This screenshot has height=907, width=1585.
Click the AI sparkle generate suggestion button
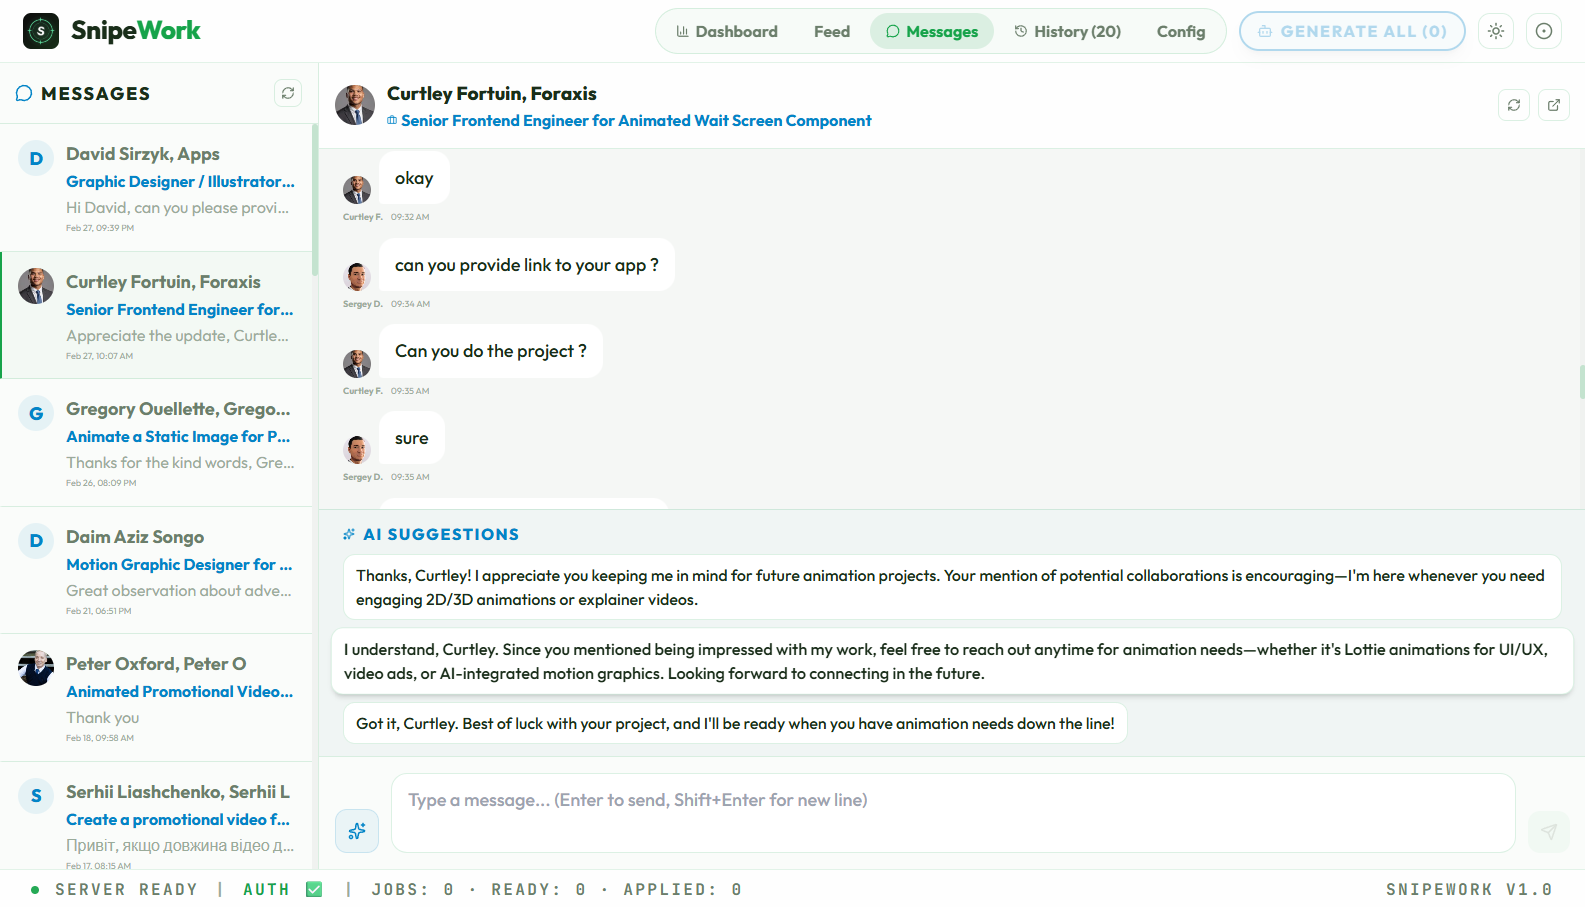357,831
